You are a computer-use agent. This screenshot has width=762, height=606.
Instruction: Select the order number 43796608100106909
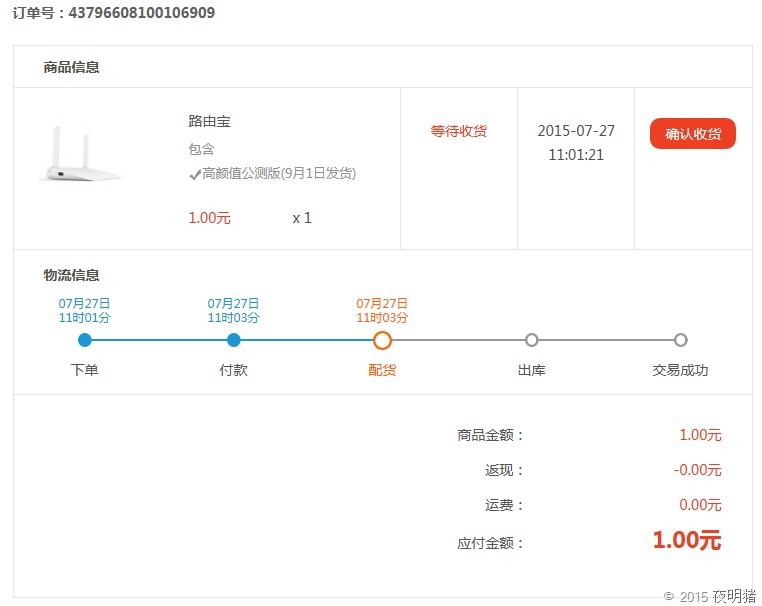coord(141,13)
